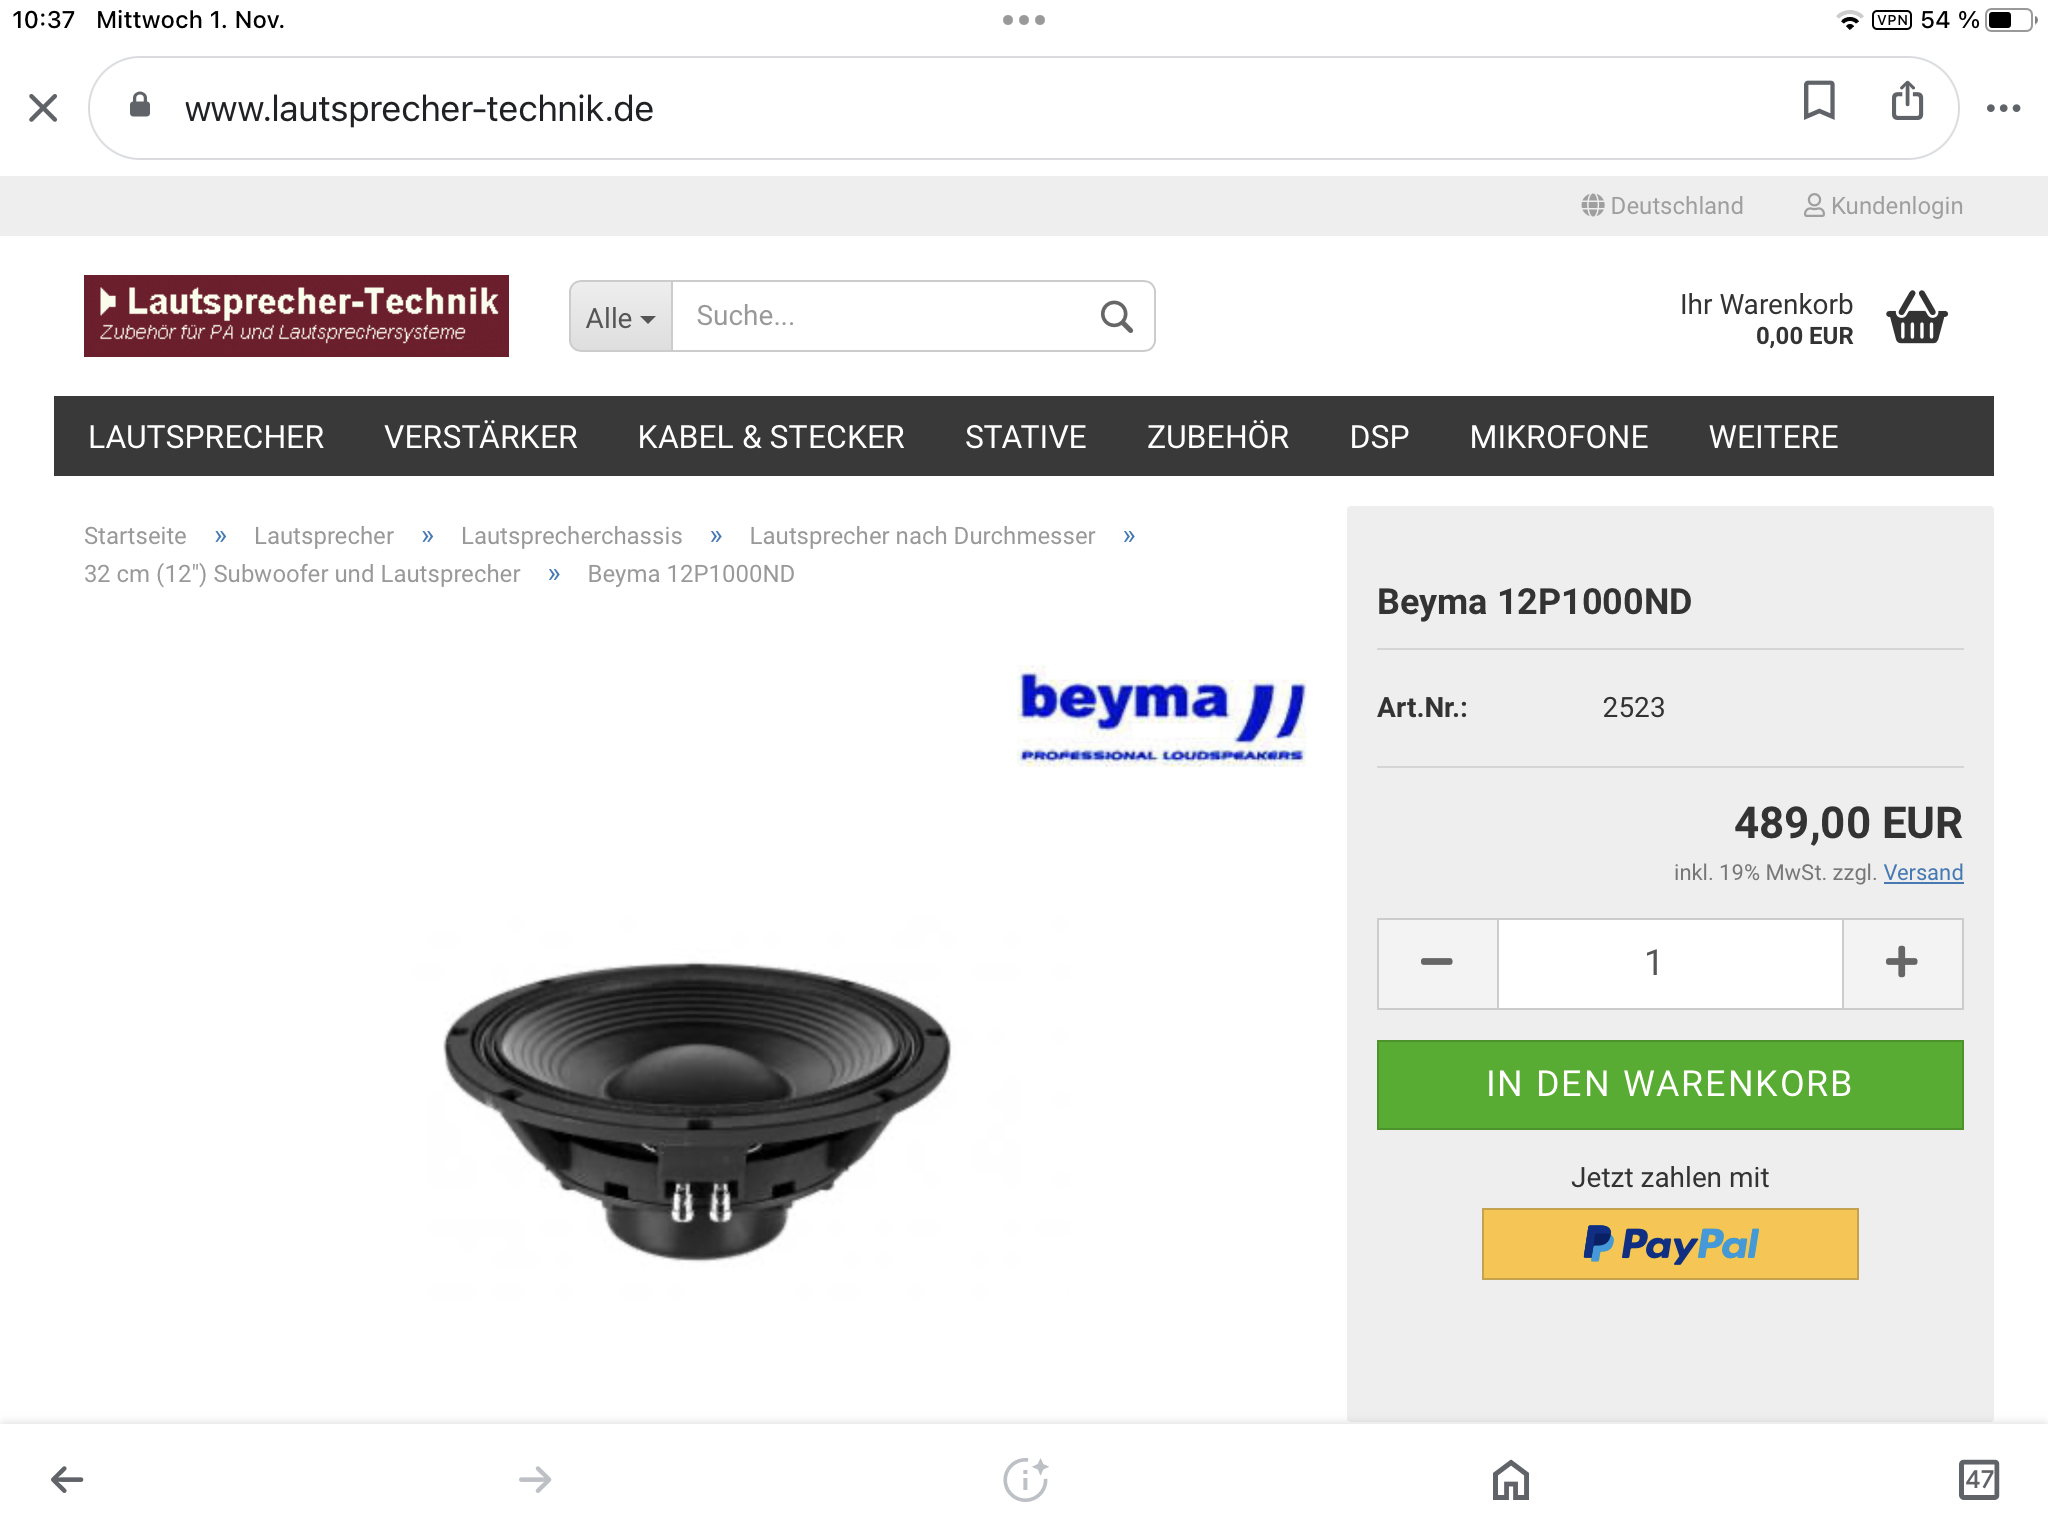The width and height of the screenshot is (2048, 1536).
Task: Increase quantity with the plus button
Action: click(1902, 963)
